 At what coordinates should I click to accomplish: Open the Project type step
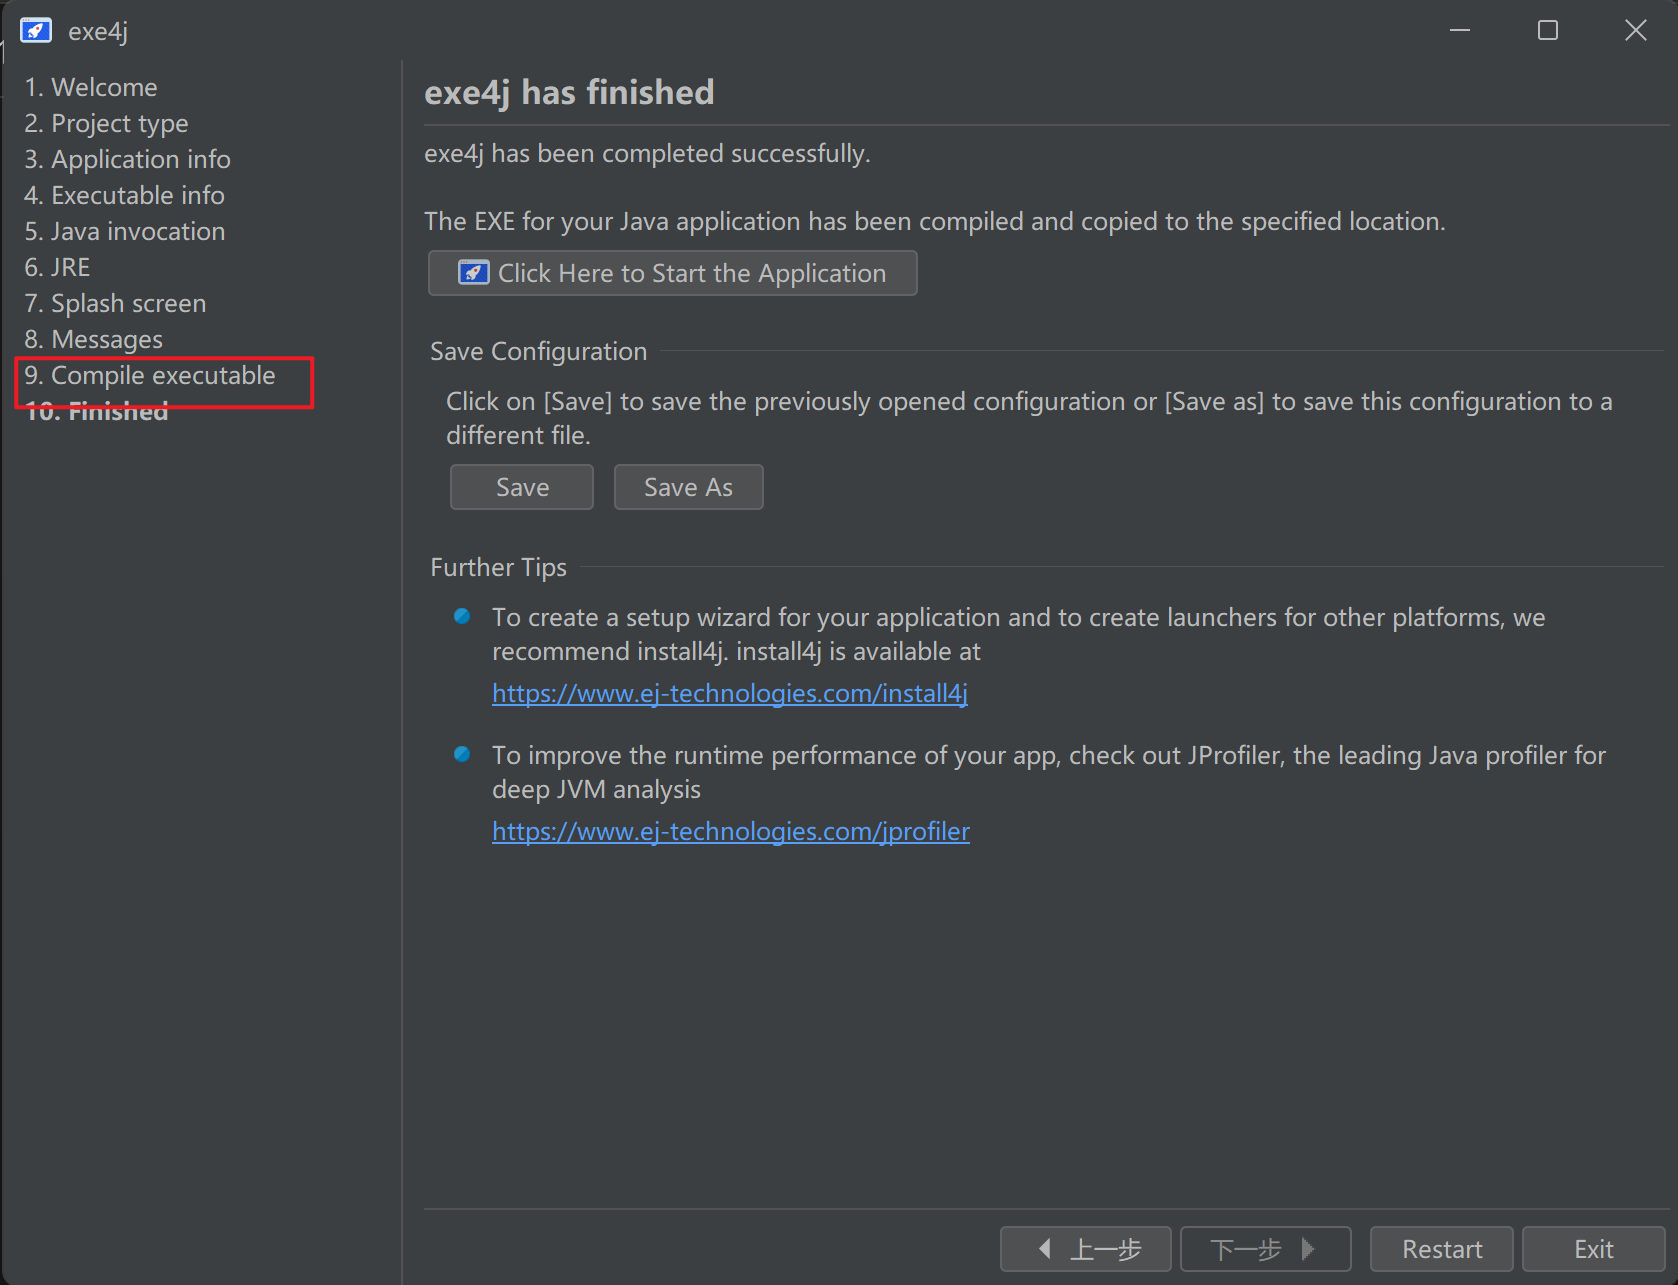pos(106,124)
